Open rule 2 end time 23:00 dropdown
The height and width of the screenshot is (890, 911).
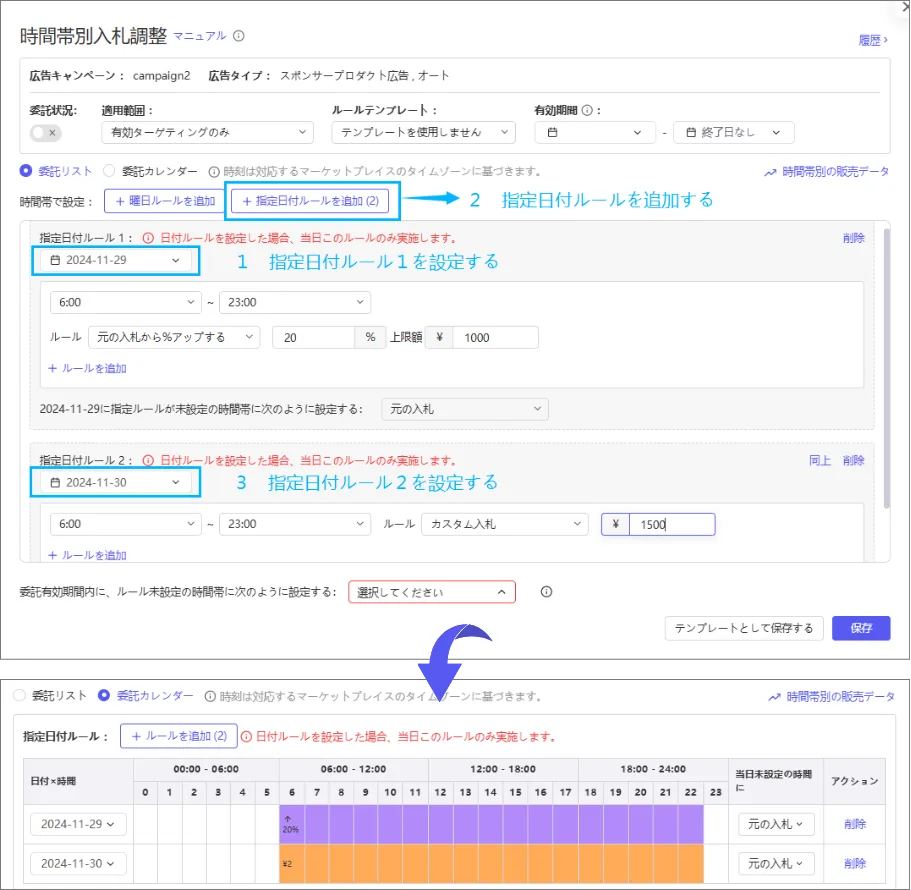click(x=295, y=524)
